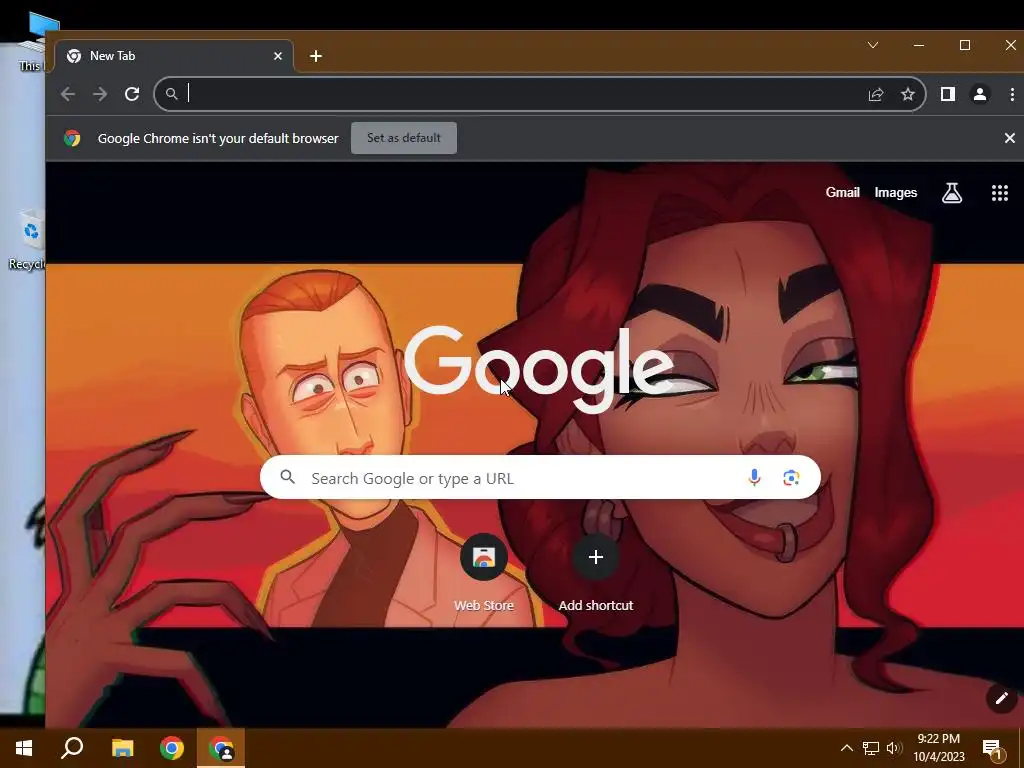
Task: Open the Google apps grid
Action: click(x=1000, y=193)
